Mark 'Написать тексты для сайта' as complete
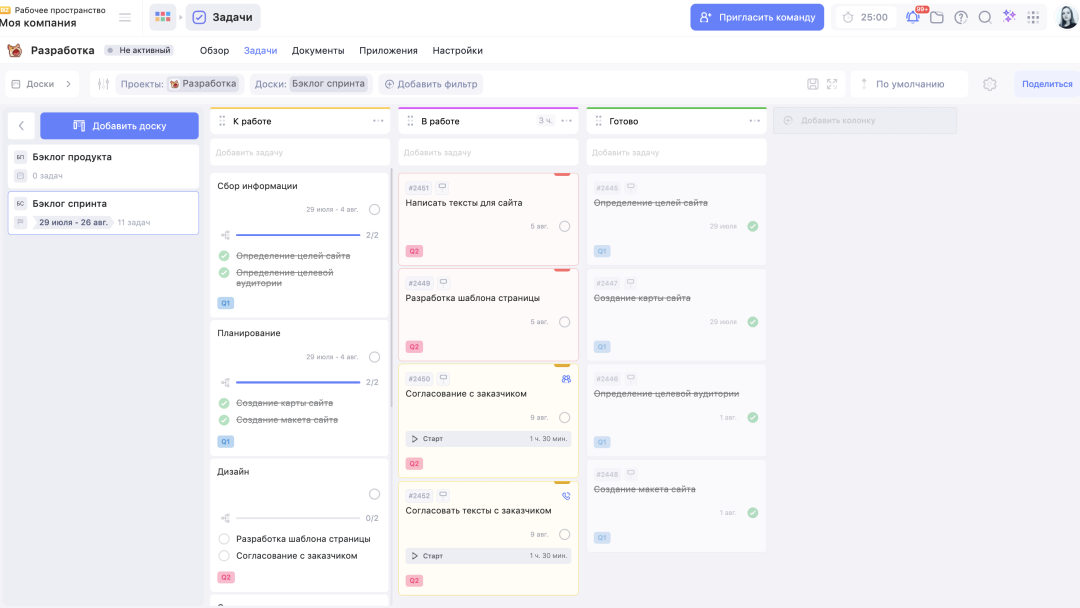This screenshot has height=608, width=1080. (x=564, y=226)
